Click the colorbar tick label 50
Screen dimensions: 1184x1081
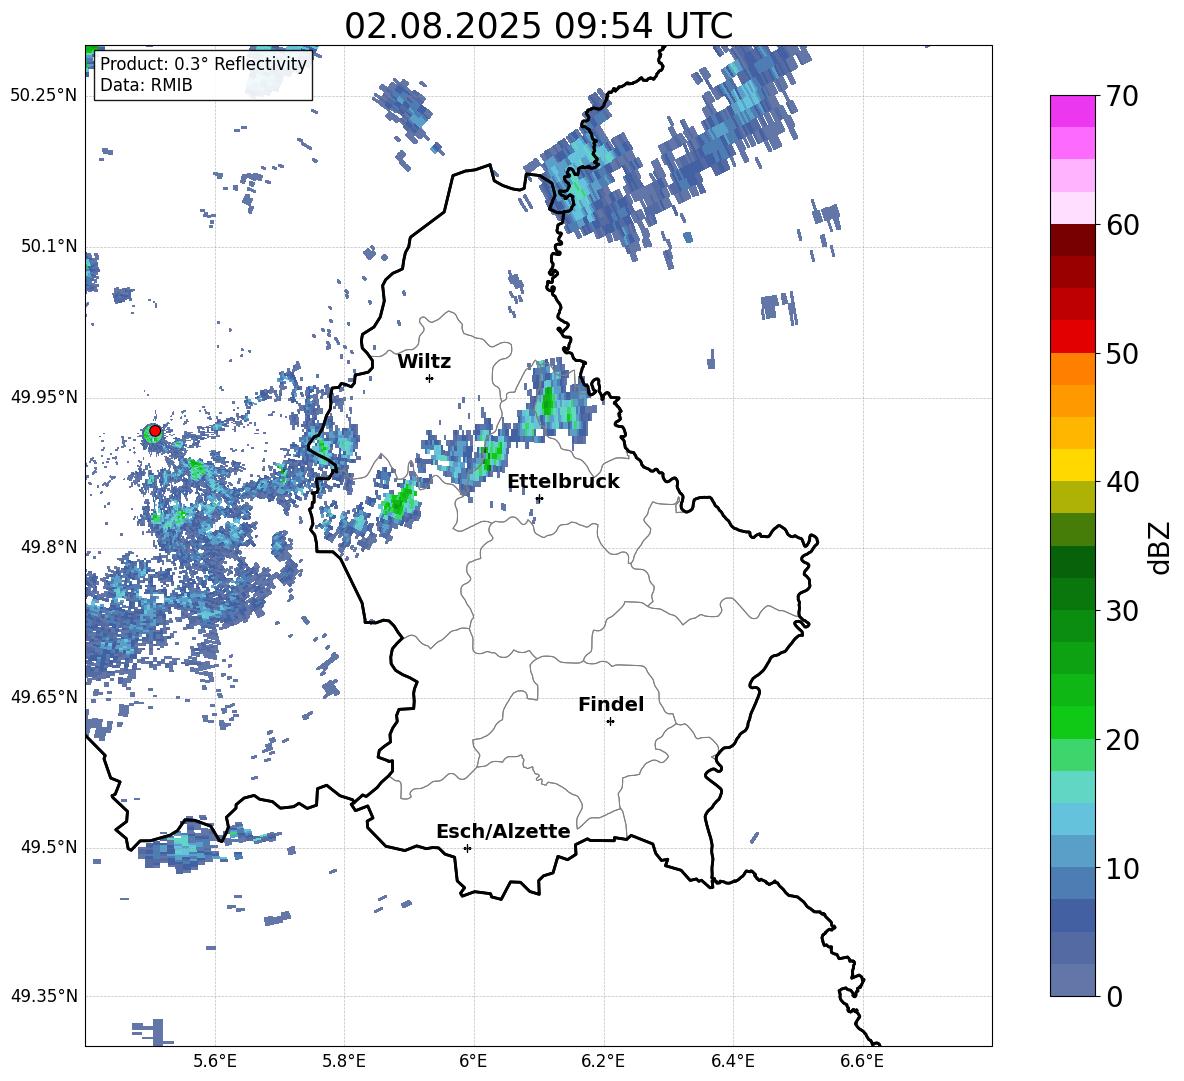pyautogui.click(x=1121, y=354)
